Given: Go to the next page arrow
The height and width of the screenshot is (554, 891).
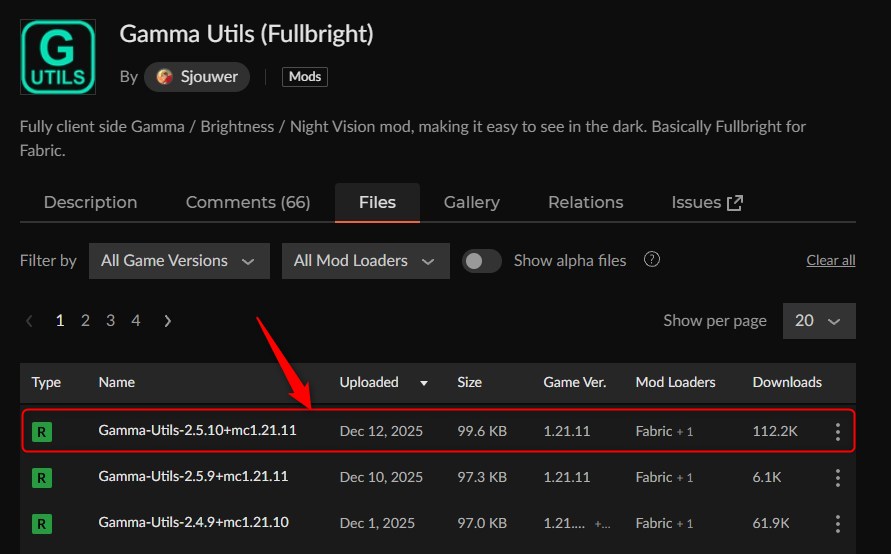Looking at the screenshot, I should pos(167,321).
